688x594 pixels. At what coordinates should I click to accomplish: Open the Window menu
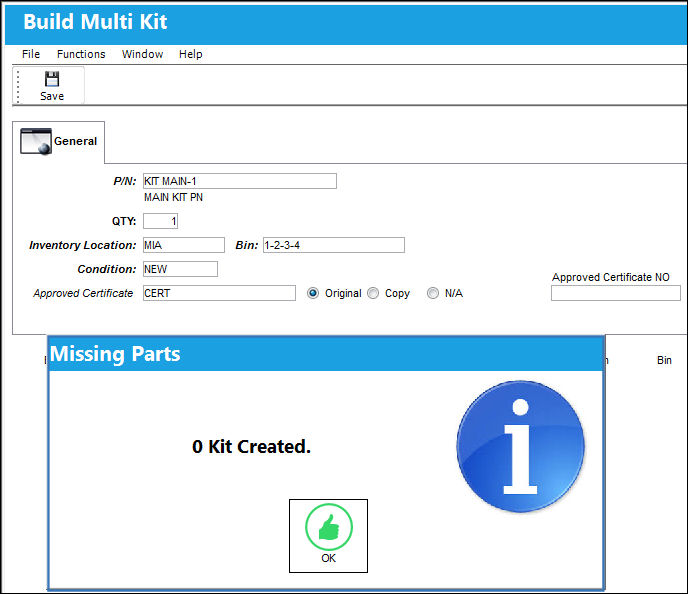[142, 54]
